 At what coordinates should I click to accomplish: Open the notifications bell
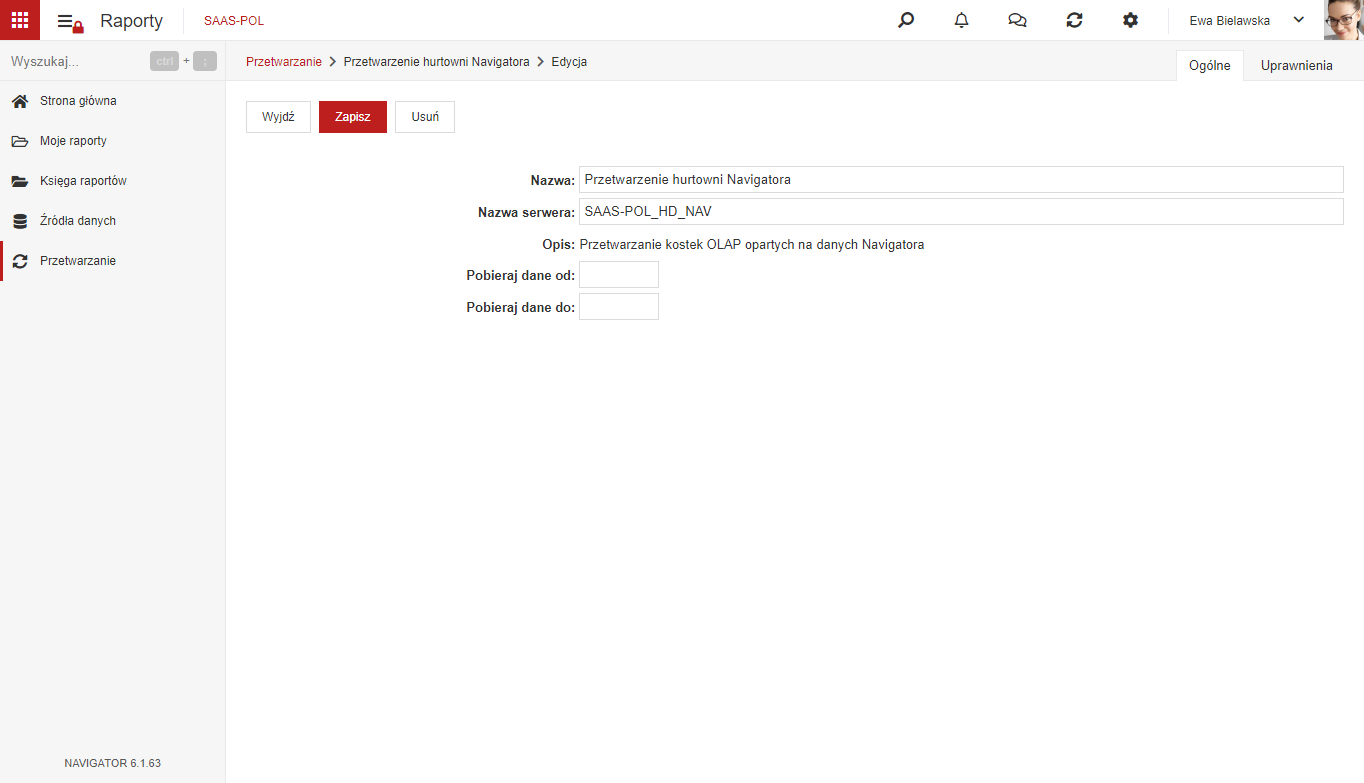tap(962, 20)
